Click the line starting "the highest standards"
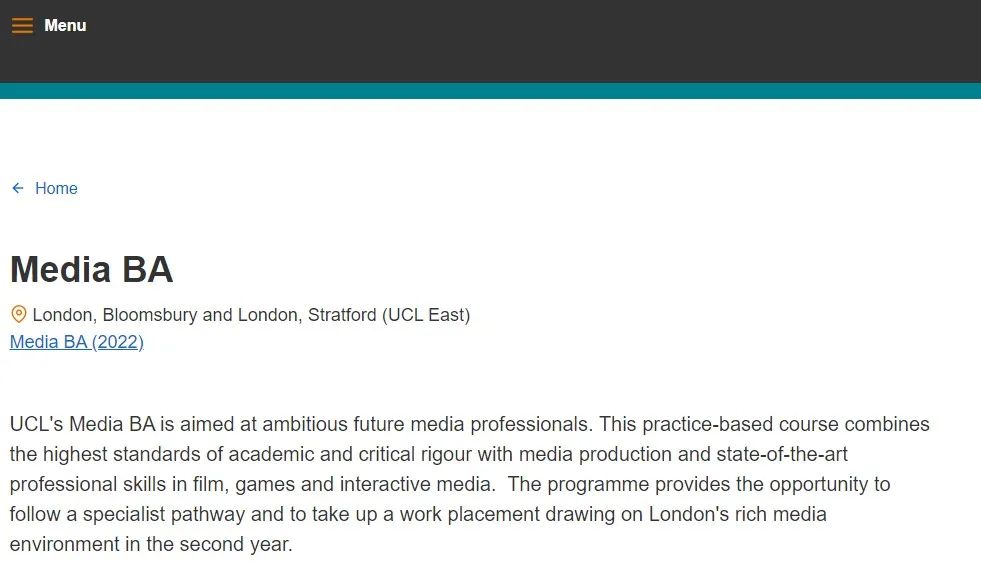This screenshot has height=570, width=981. point(300,454)
